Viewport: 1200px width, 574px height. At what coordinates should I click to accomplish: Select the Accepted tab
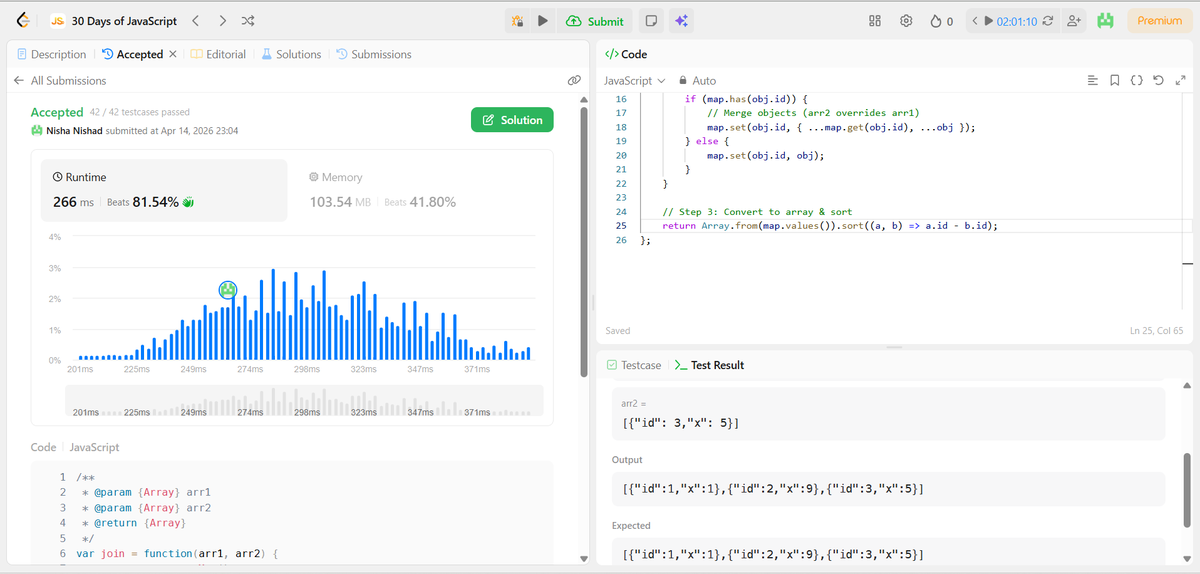click(x=133, y=54)
